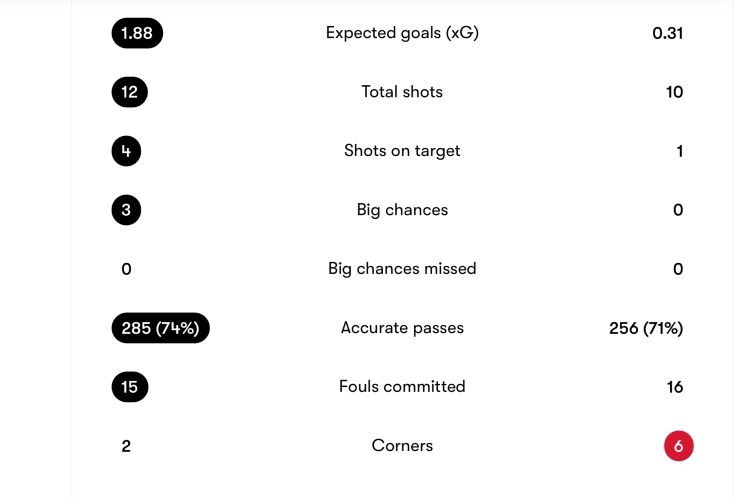The image size is (734, 500).
Task: Click the 10 total shots value
Action: (x=674, y=92)
